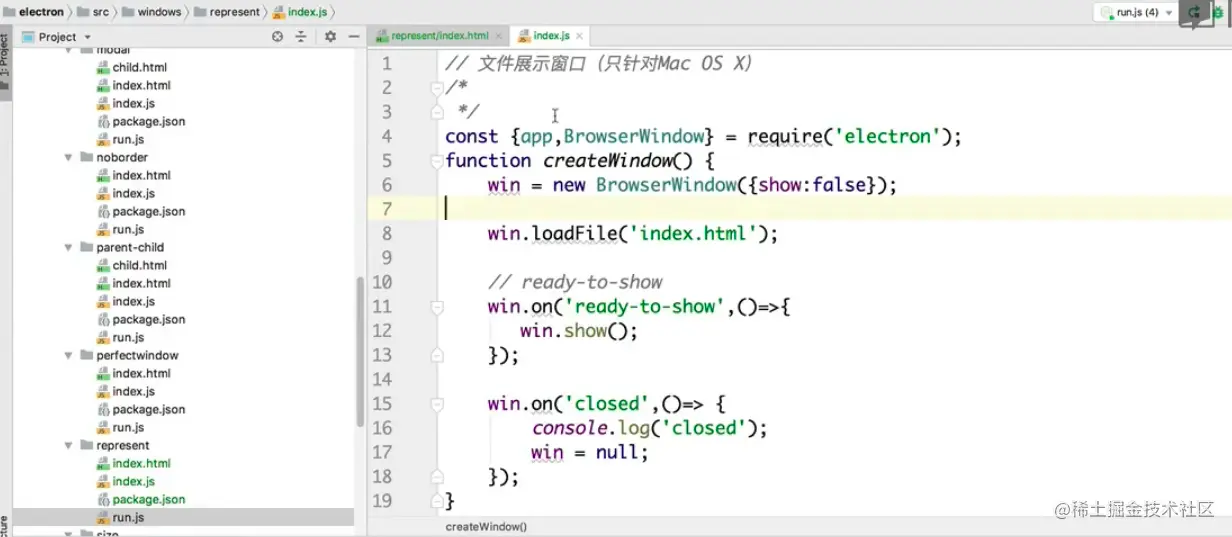
Task: Select the parent-child folder name
Action: point(130,248)
